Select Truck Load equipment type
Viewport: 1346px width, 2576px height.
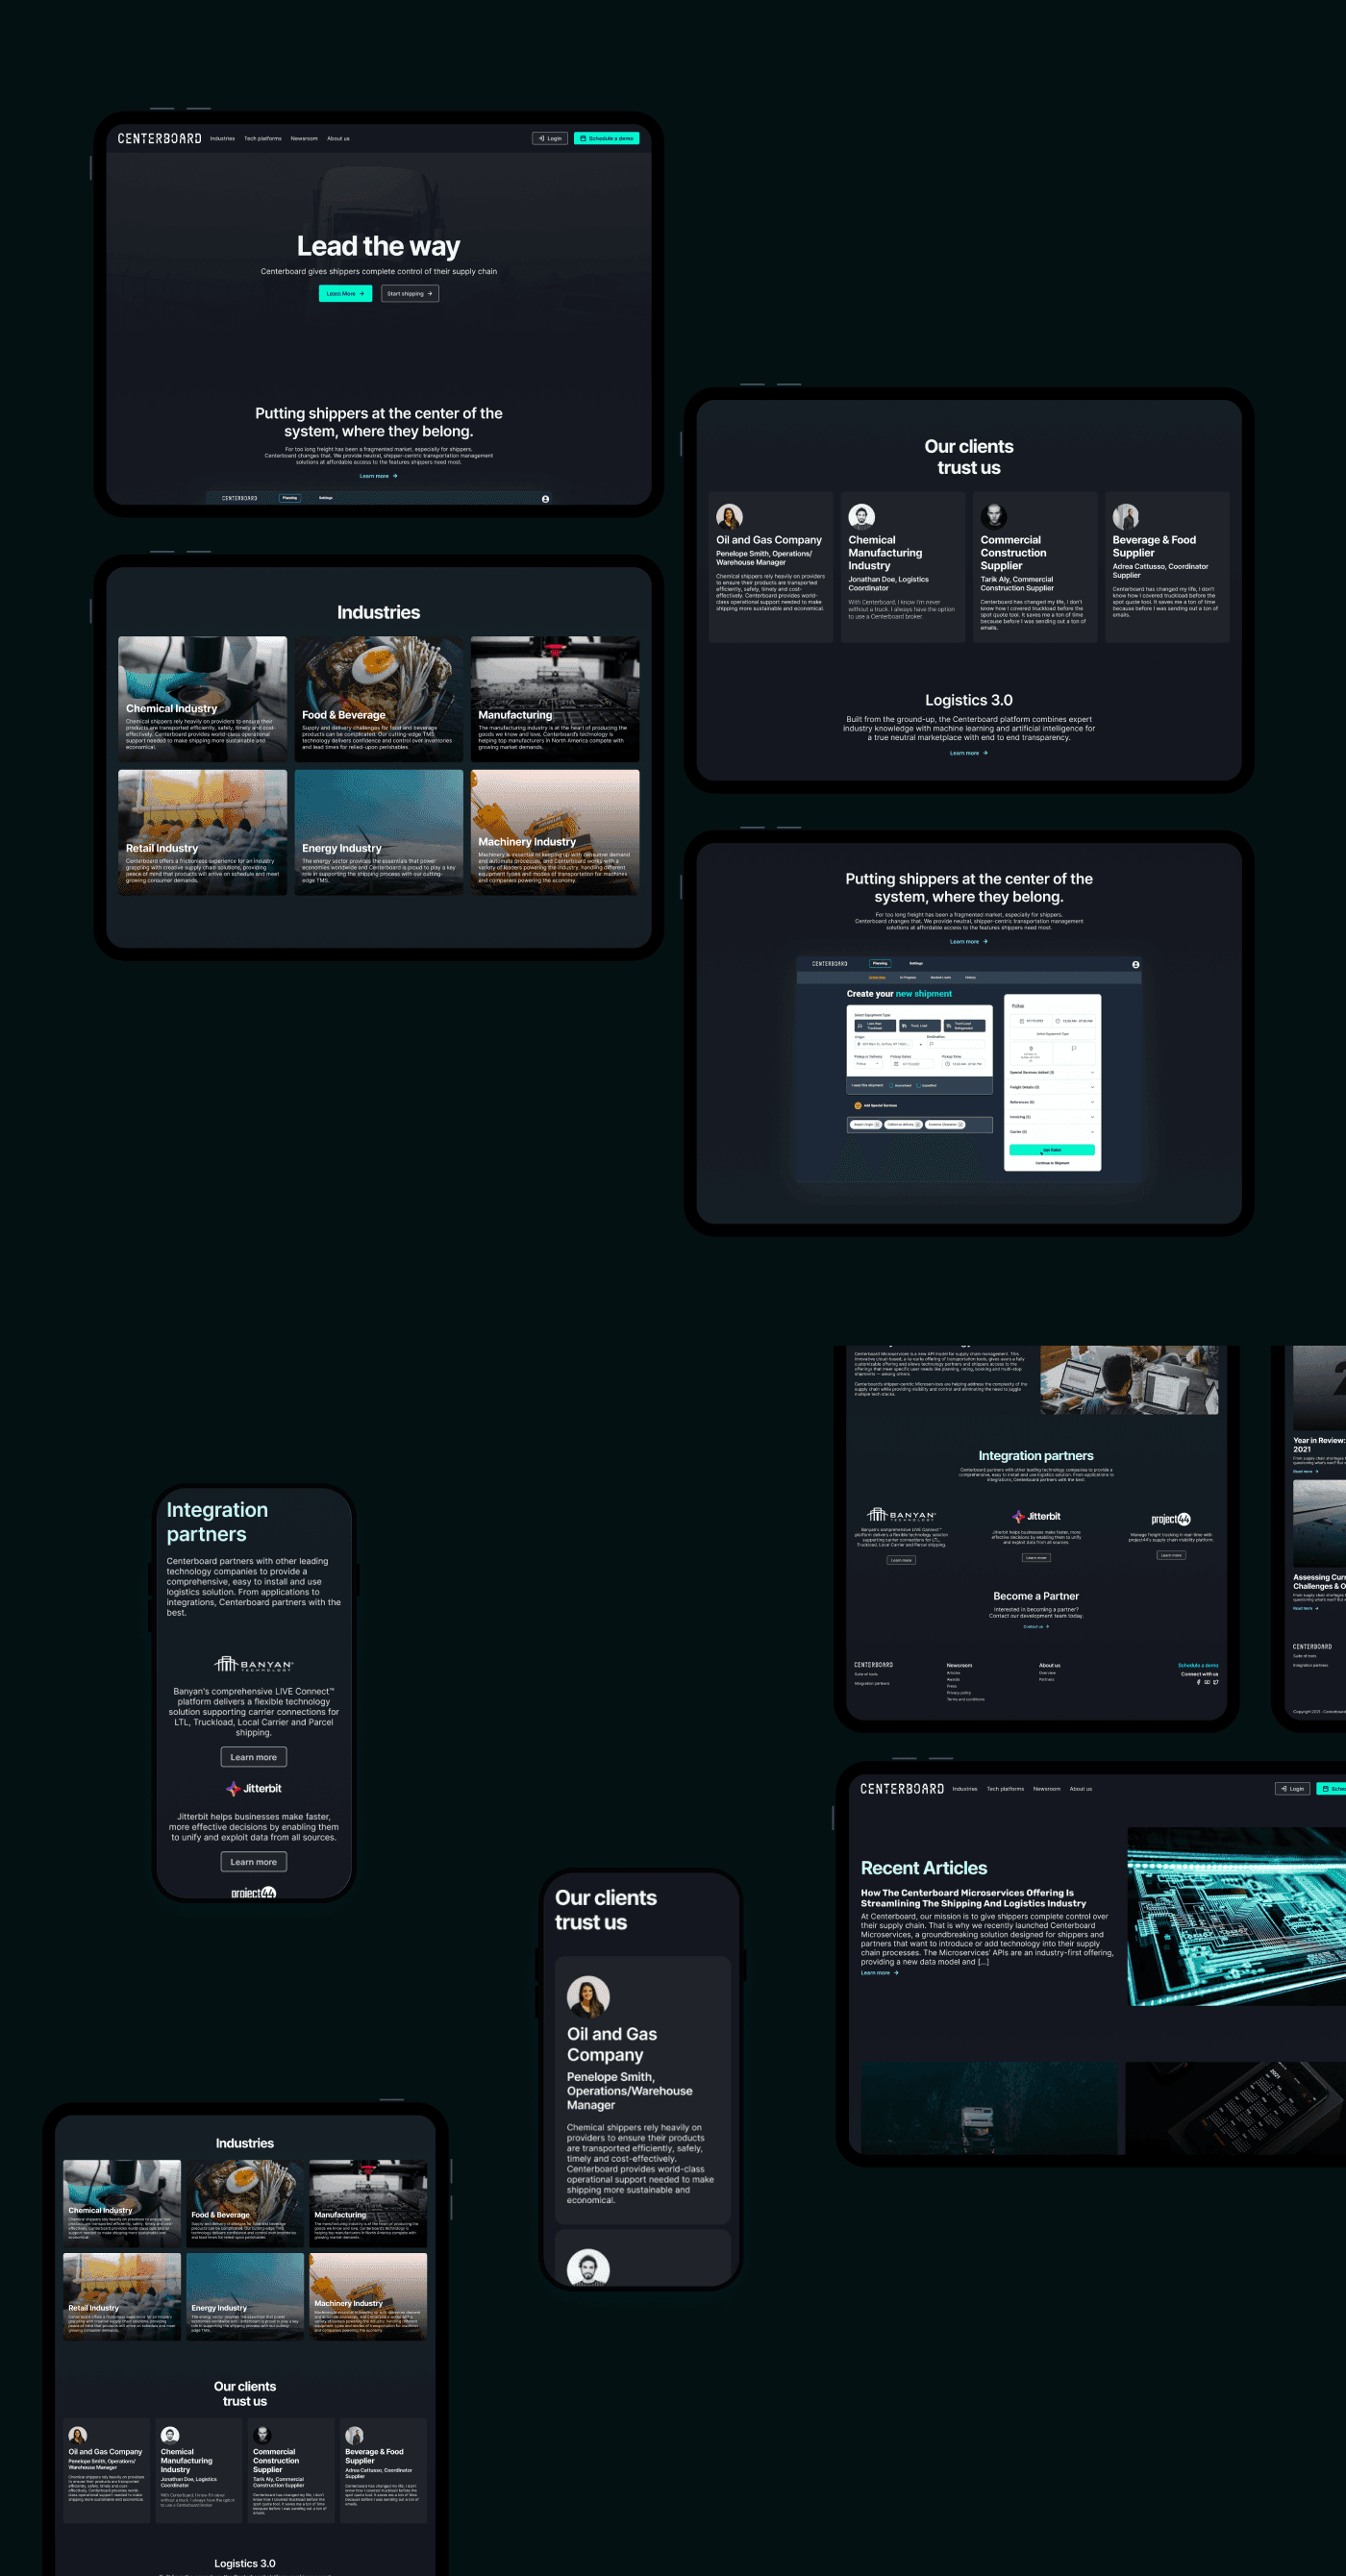click(921, 1026)
